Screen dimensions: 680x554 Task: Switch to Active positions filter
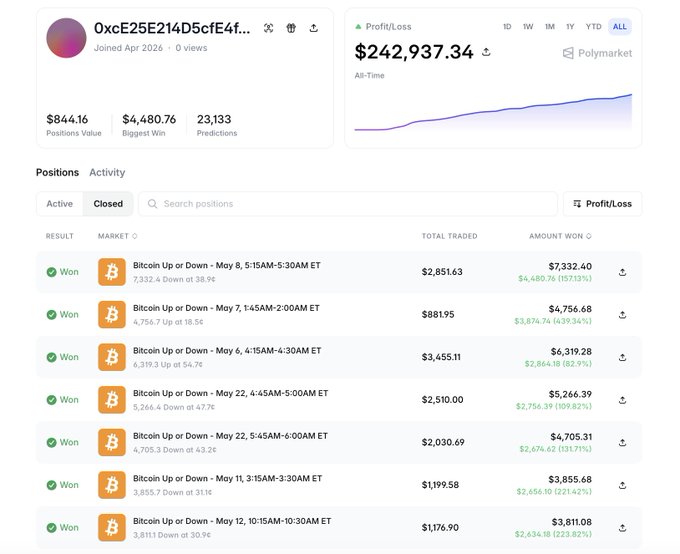click(60, 203)
